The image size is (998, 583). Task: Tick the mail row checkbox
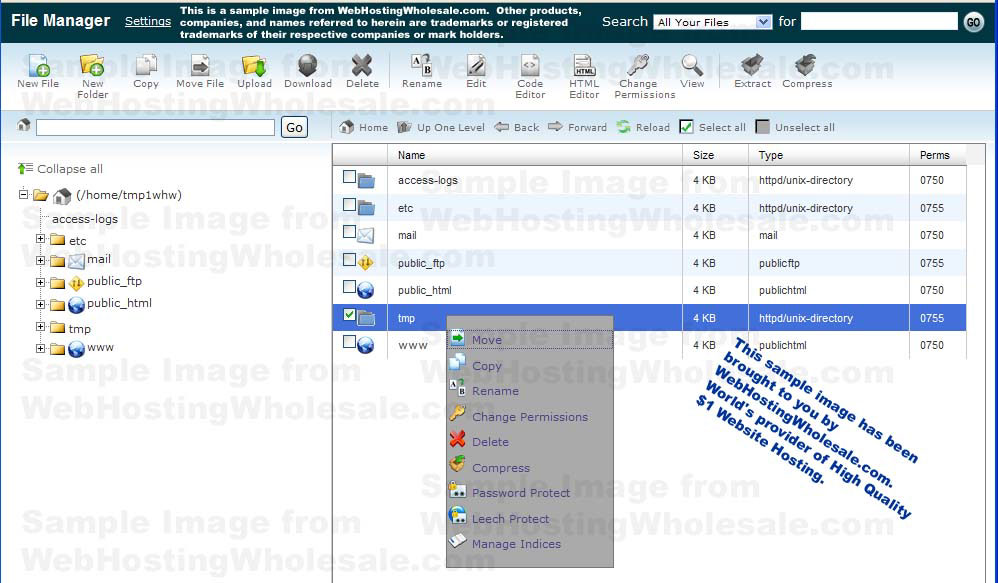point(349,232)
